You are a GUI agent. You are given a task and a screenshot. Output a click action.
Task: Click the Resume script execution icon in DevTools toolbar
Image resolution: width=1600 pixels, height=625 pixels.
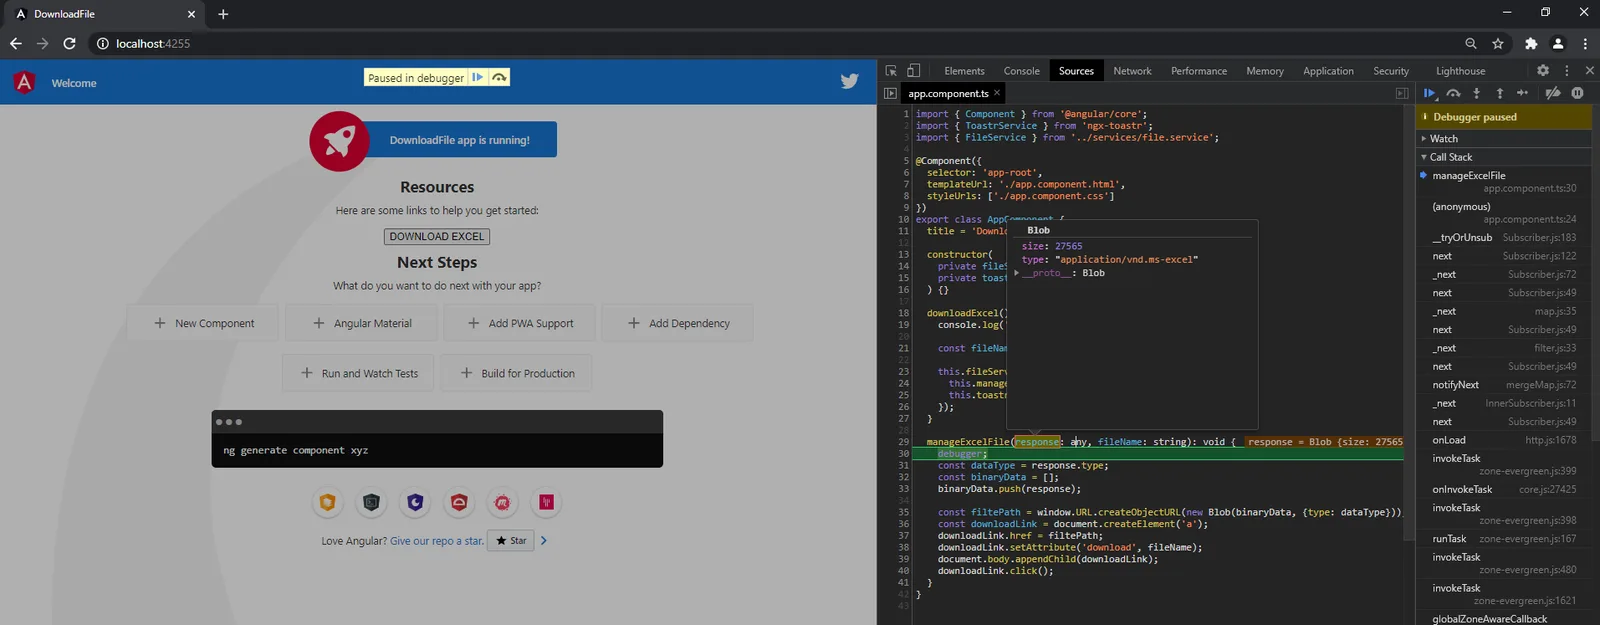pyautogui.click(x=1430, y=93)
